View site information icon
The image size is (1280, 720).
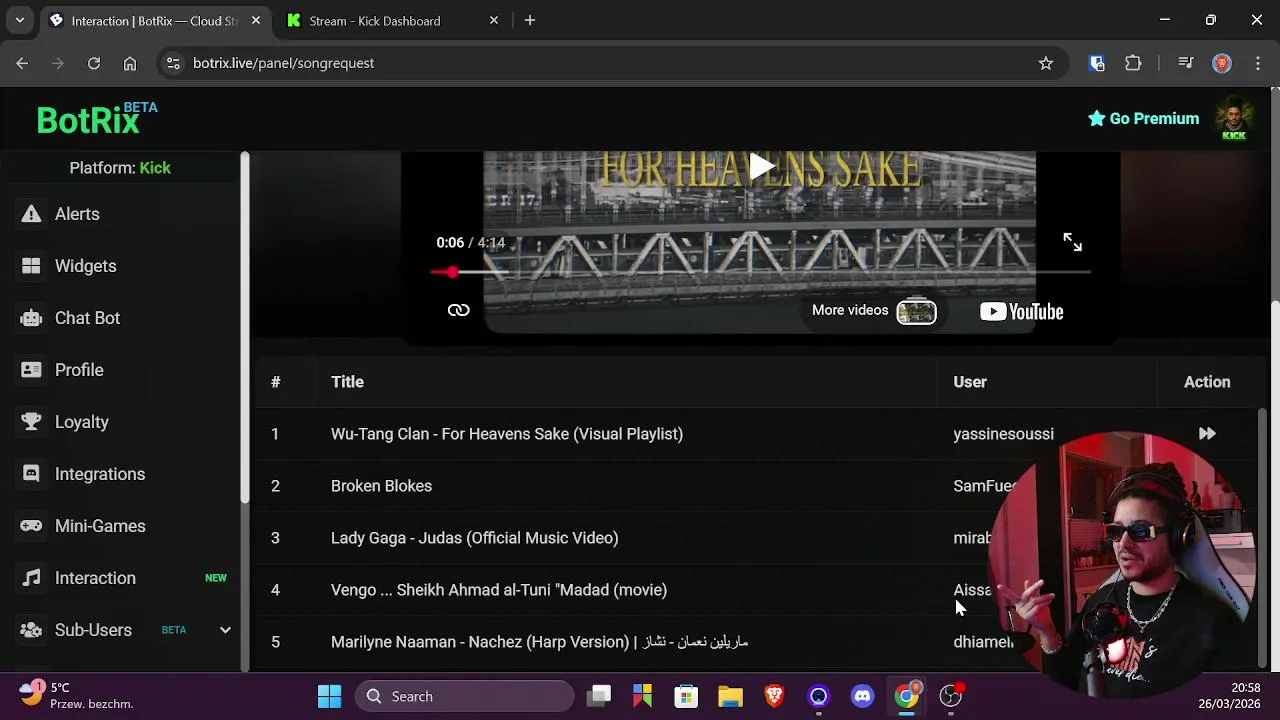point(173,63)
